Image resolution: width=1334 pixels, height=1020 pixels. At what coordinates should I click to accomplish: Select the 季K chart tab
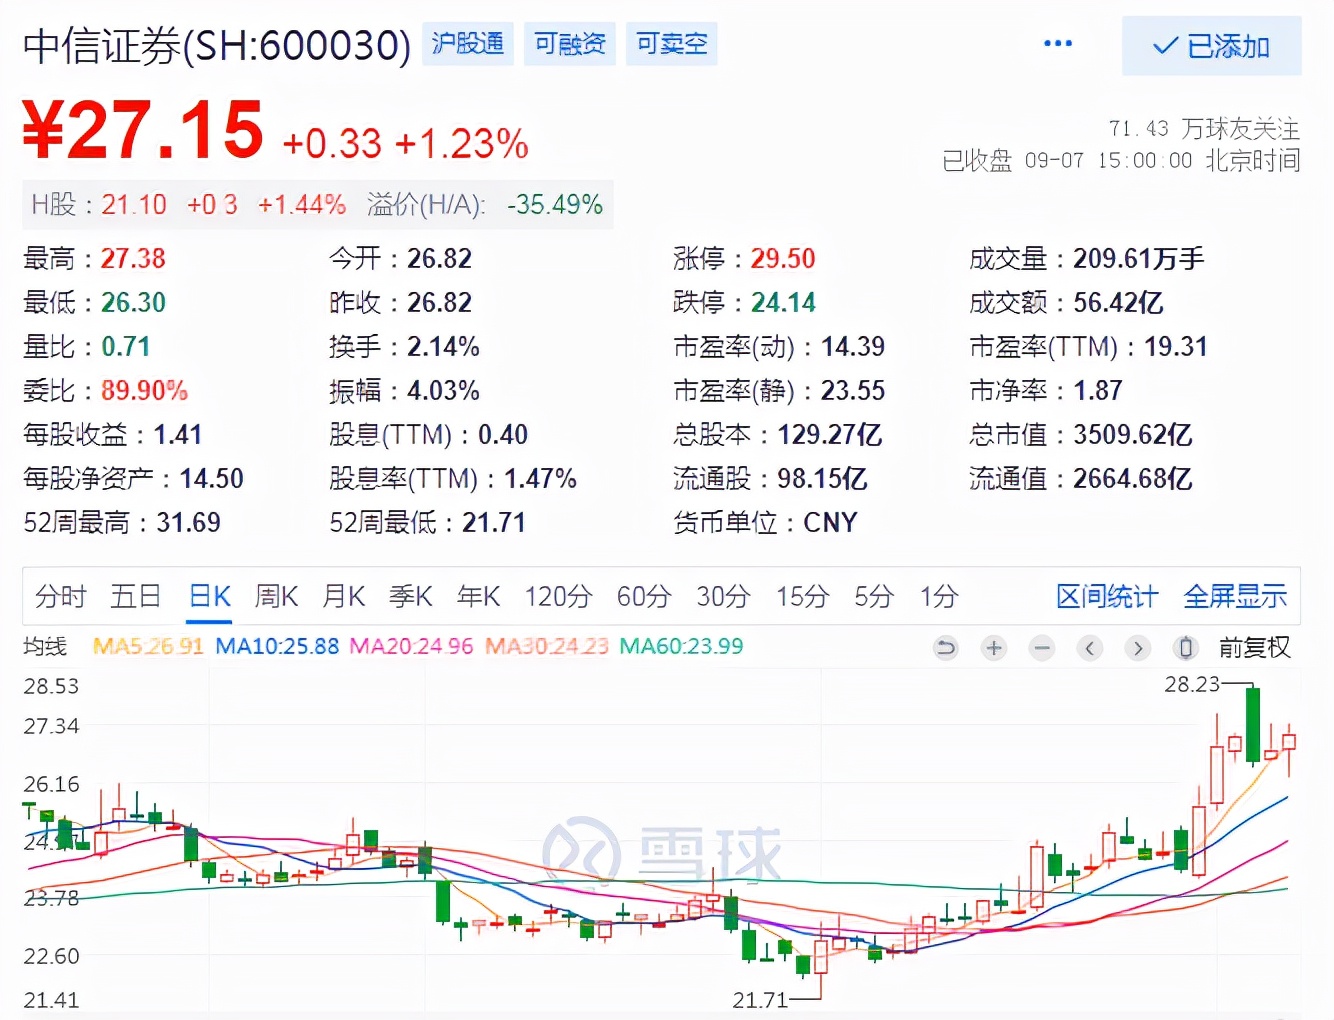[410, 596]
